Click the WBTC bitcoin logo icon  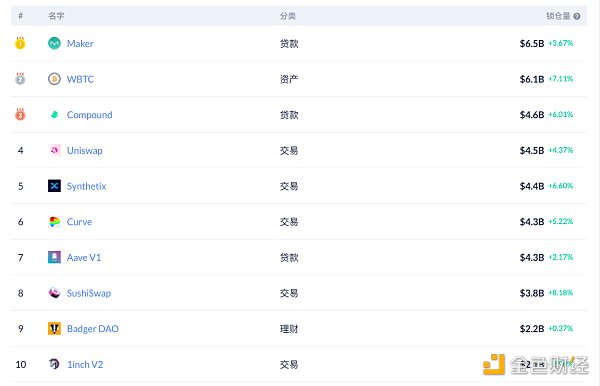(54, 79)
